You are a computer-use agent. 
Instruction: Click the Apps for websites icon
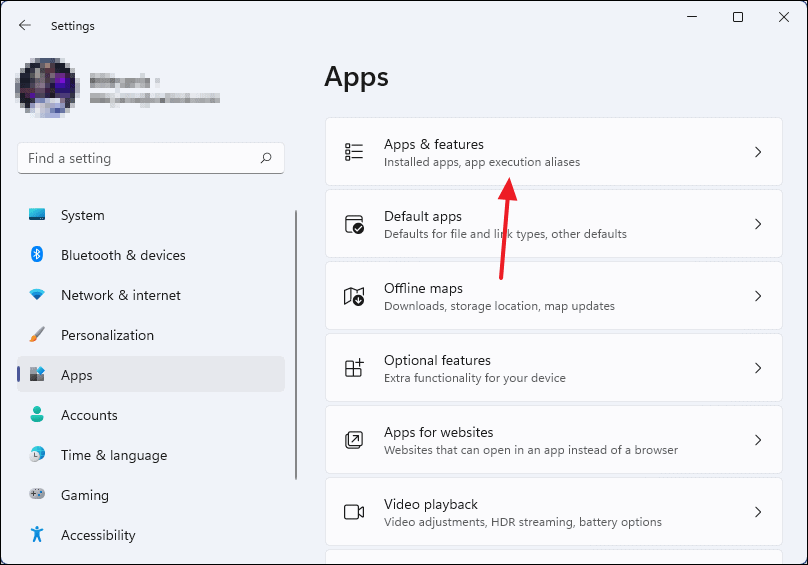354,440
